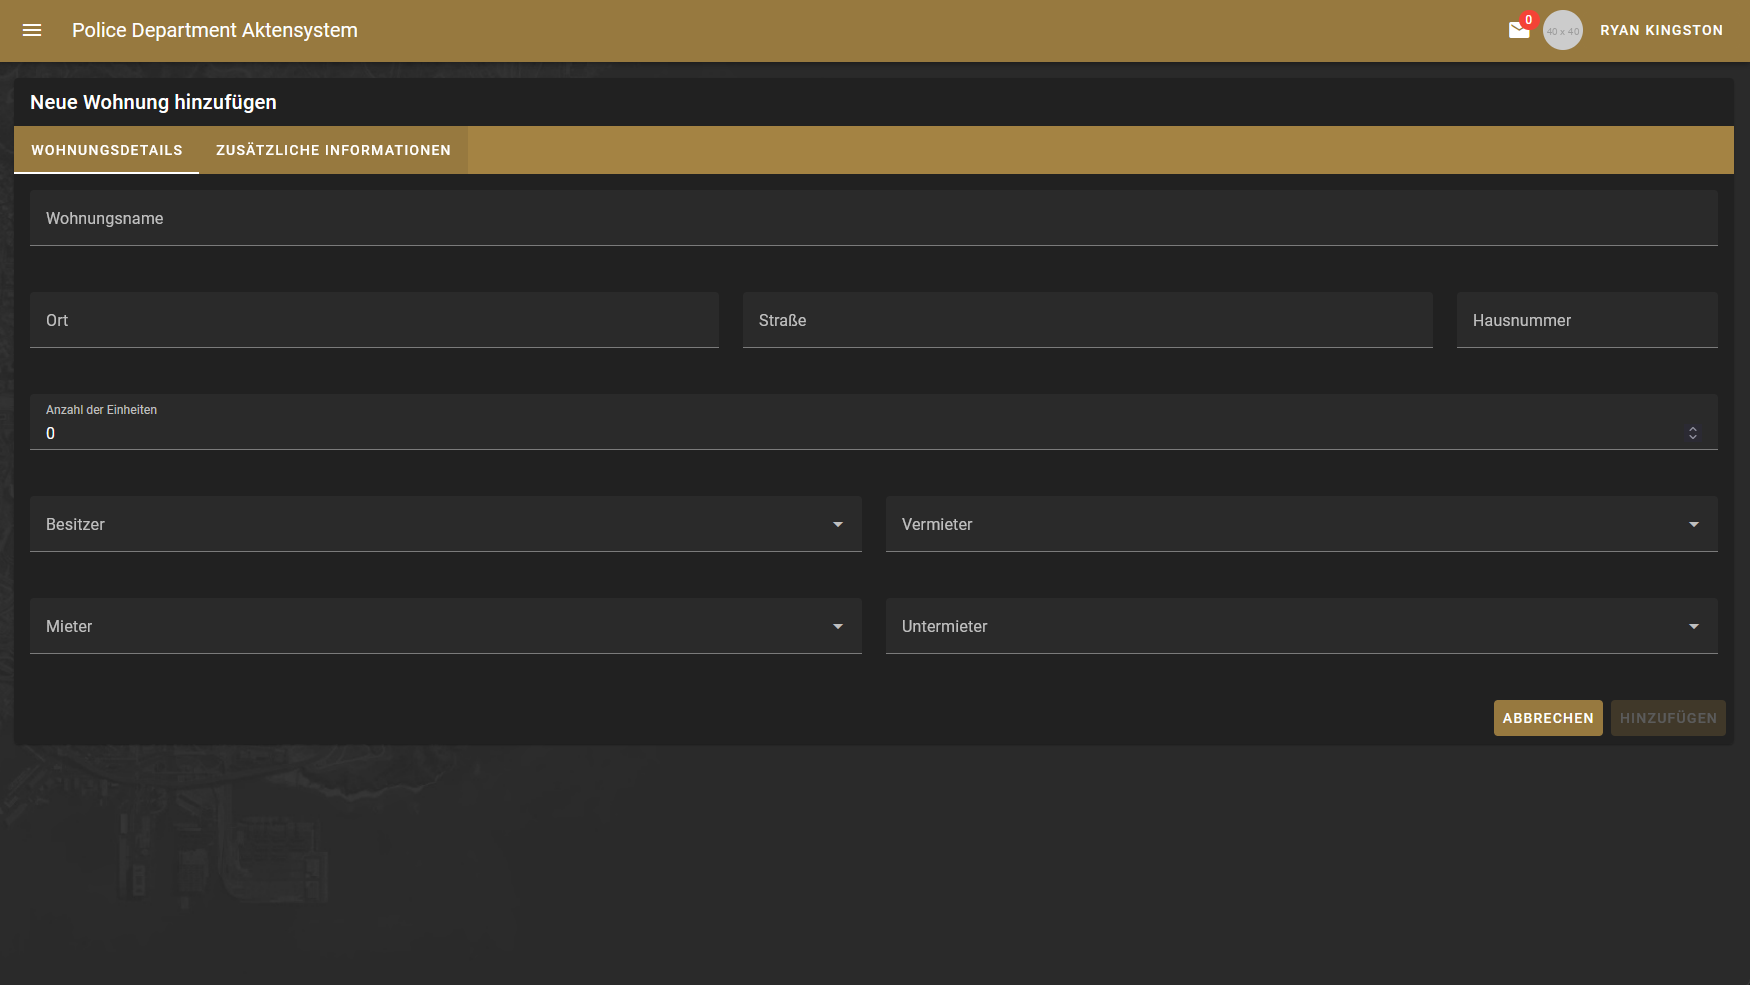The image size is (1750, 985).
Task: Click the Neue Wohnung hinzufügen heading
Action: 153,102
